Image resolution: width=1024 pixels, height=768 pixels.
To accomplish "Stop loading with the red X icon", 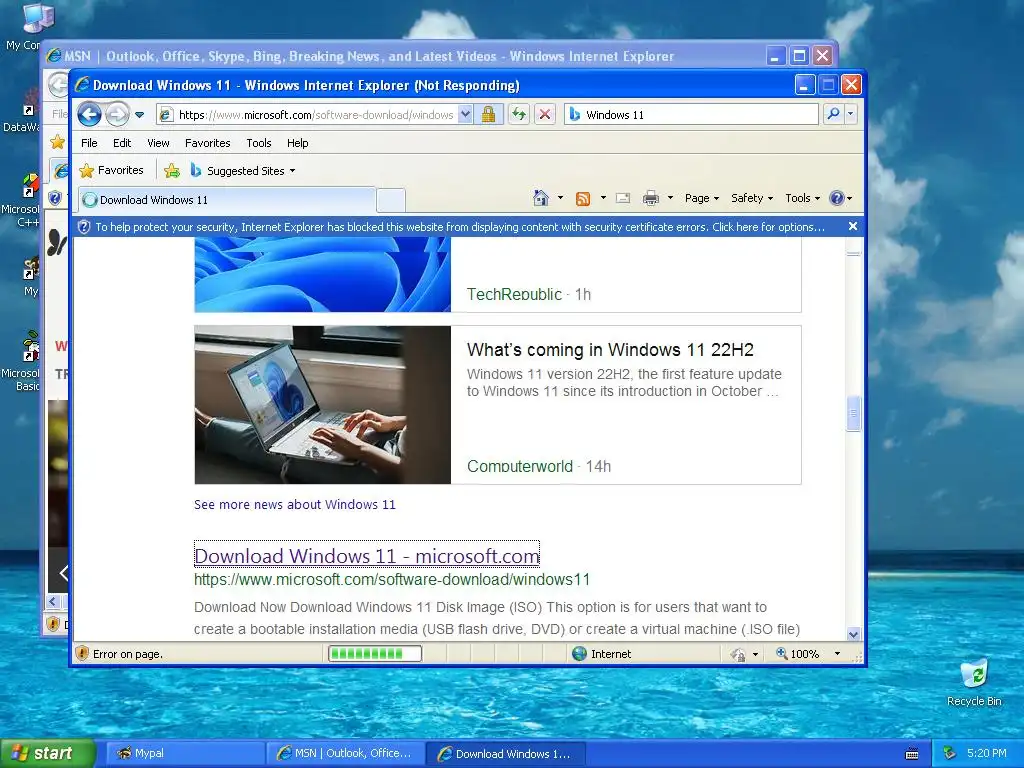I will (544, 115).
